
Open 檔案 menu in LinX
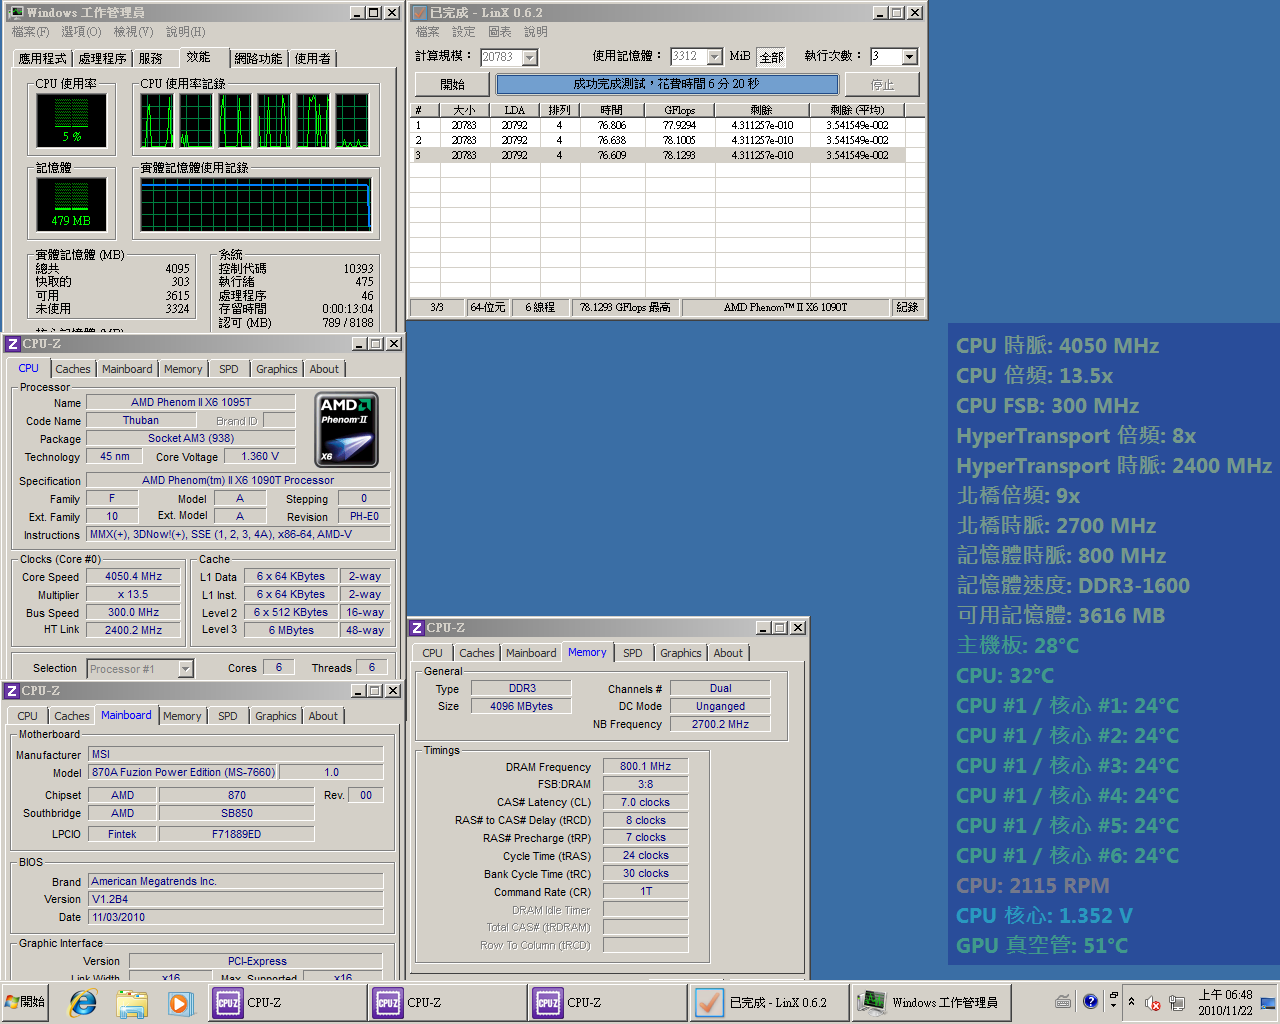(427, 32)
